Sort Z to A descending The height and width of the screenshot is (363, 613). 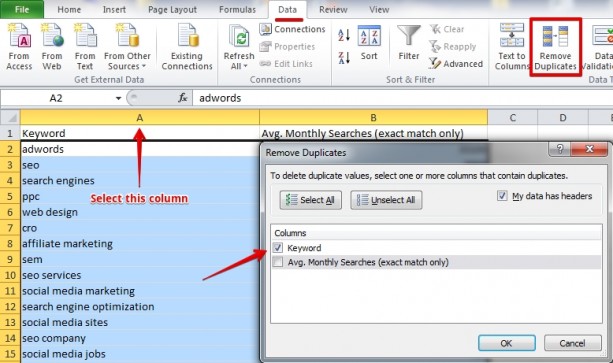(x=344, y=58)
